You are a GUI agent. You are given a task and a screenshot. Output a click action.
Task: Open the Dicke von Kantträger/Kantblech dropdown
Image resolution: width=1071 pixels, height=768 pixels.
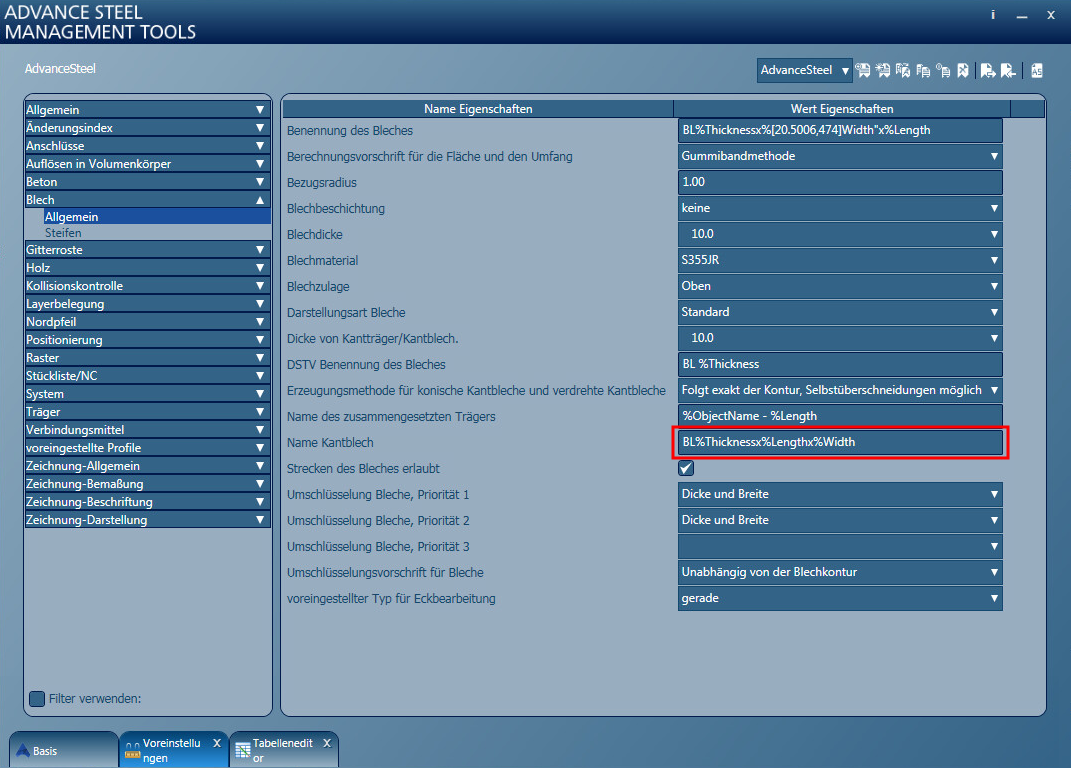point(840,338)
